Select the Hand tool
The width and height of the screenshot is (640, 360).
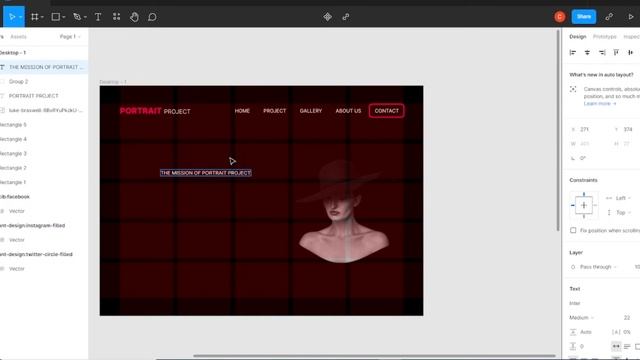pyautogui.click(x=134, y=17)
